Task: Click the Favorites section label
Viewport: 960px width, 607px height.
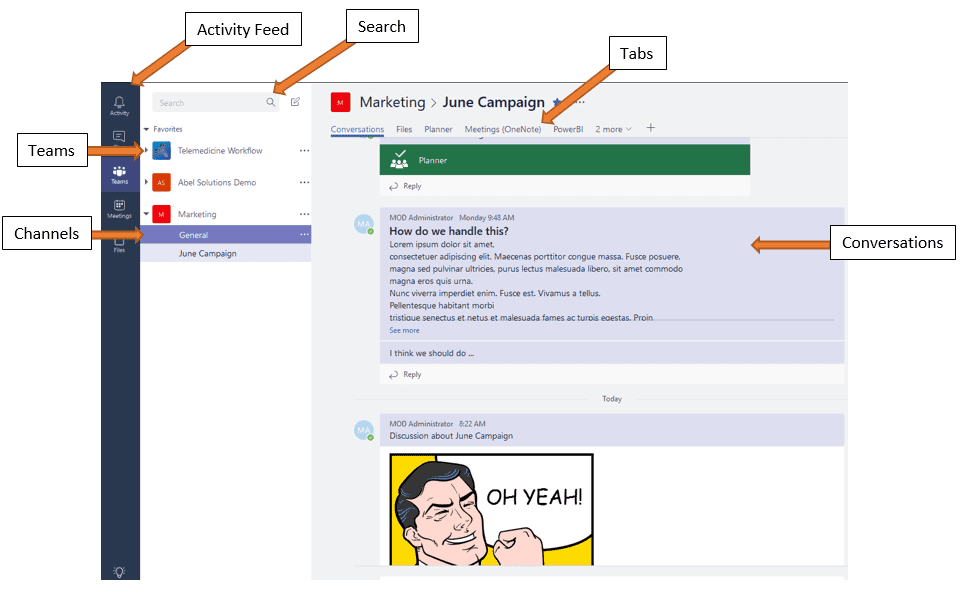Action: [168, 129]
